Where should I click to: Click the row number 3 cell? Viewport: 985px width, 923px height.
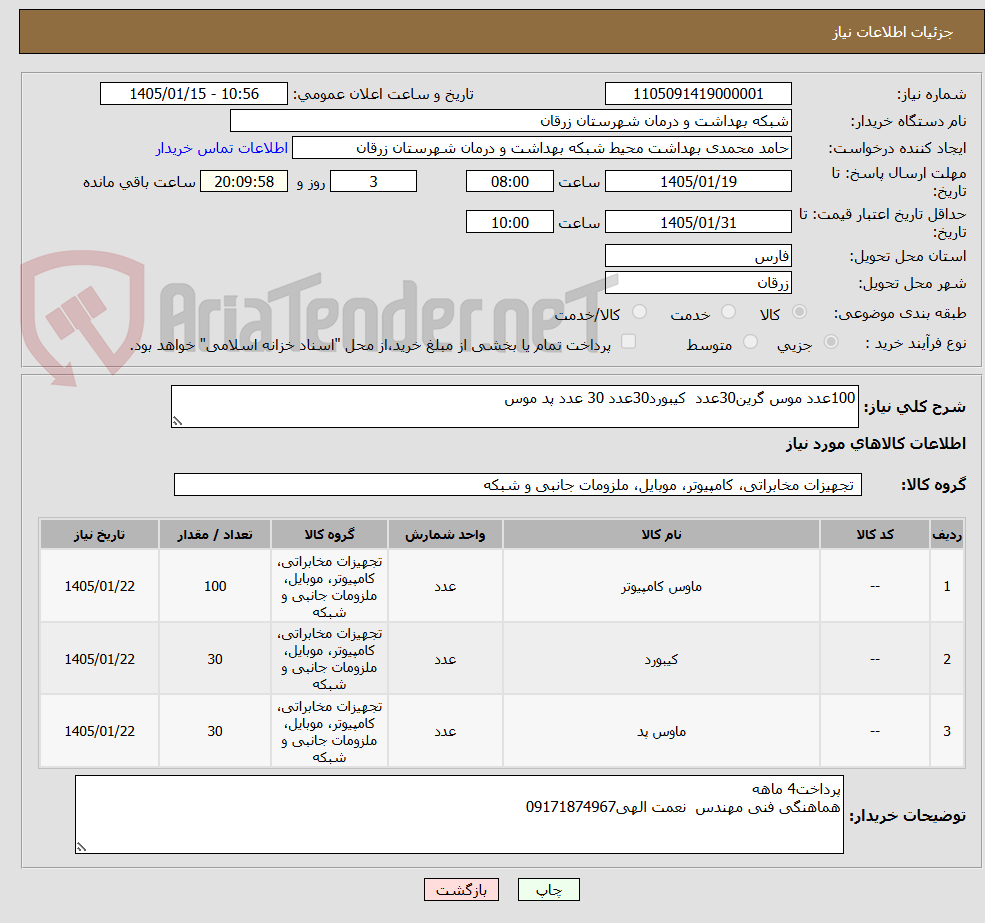[947, 731]
